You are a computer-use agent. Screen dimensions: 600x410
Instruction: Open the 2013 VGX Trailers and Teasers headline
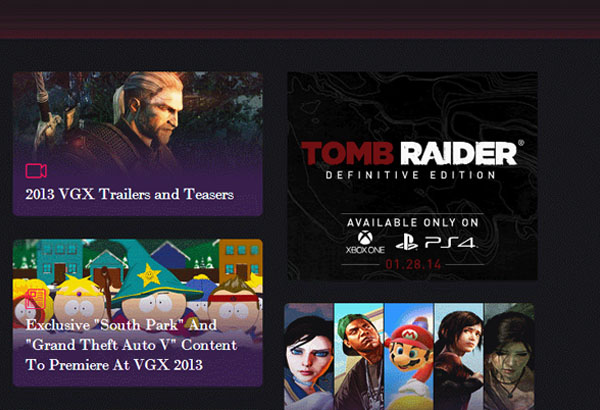pyautogui.click(x=129, y=194)
